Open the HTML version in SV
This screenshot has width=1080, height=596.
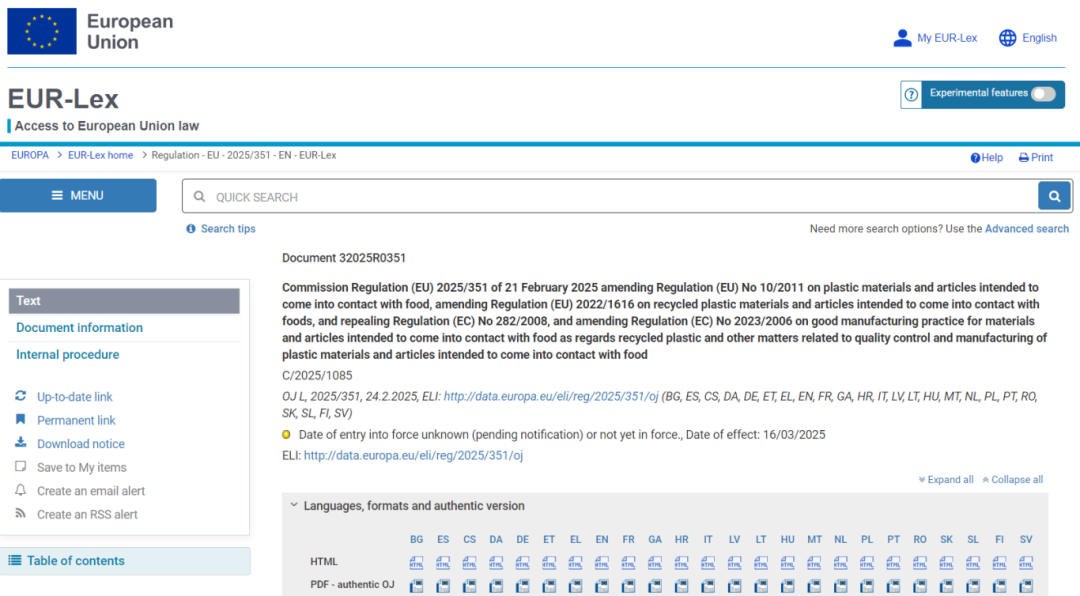pyautogui.click(x=1026, y=562)
